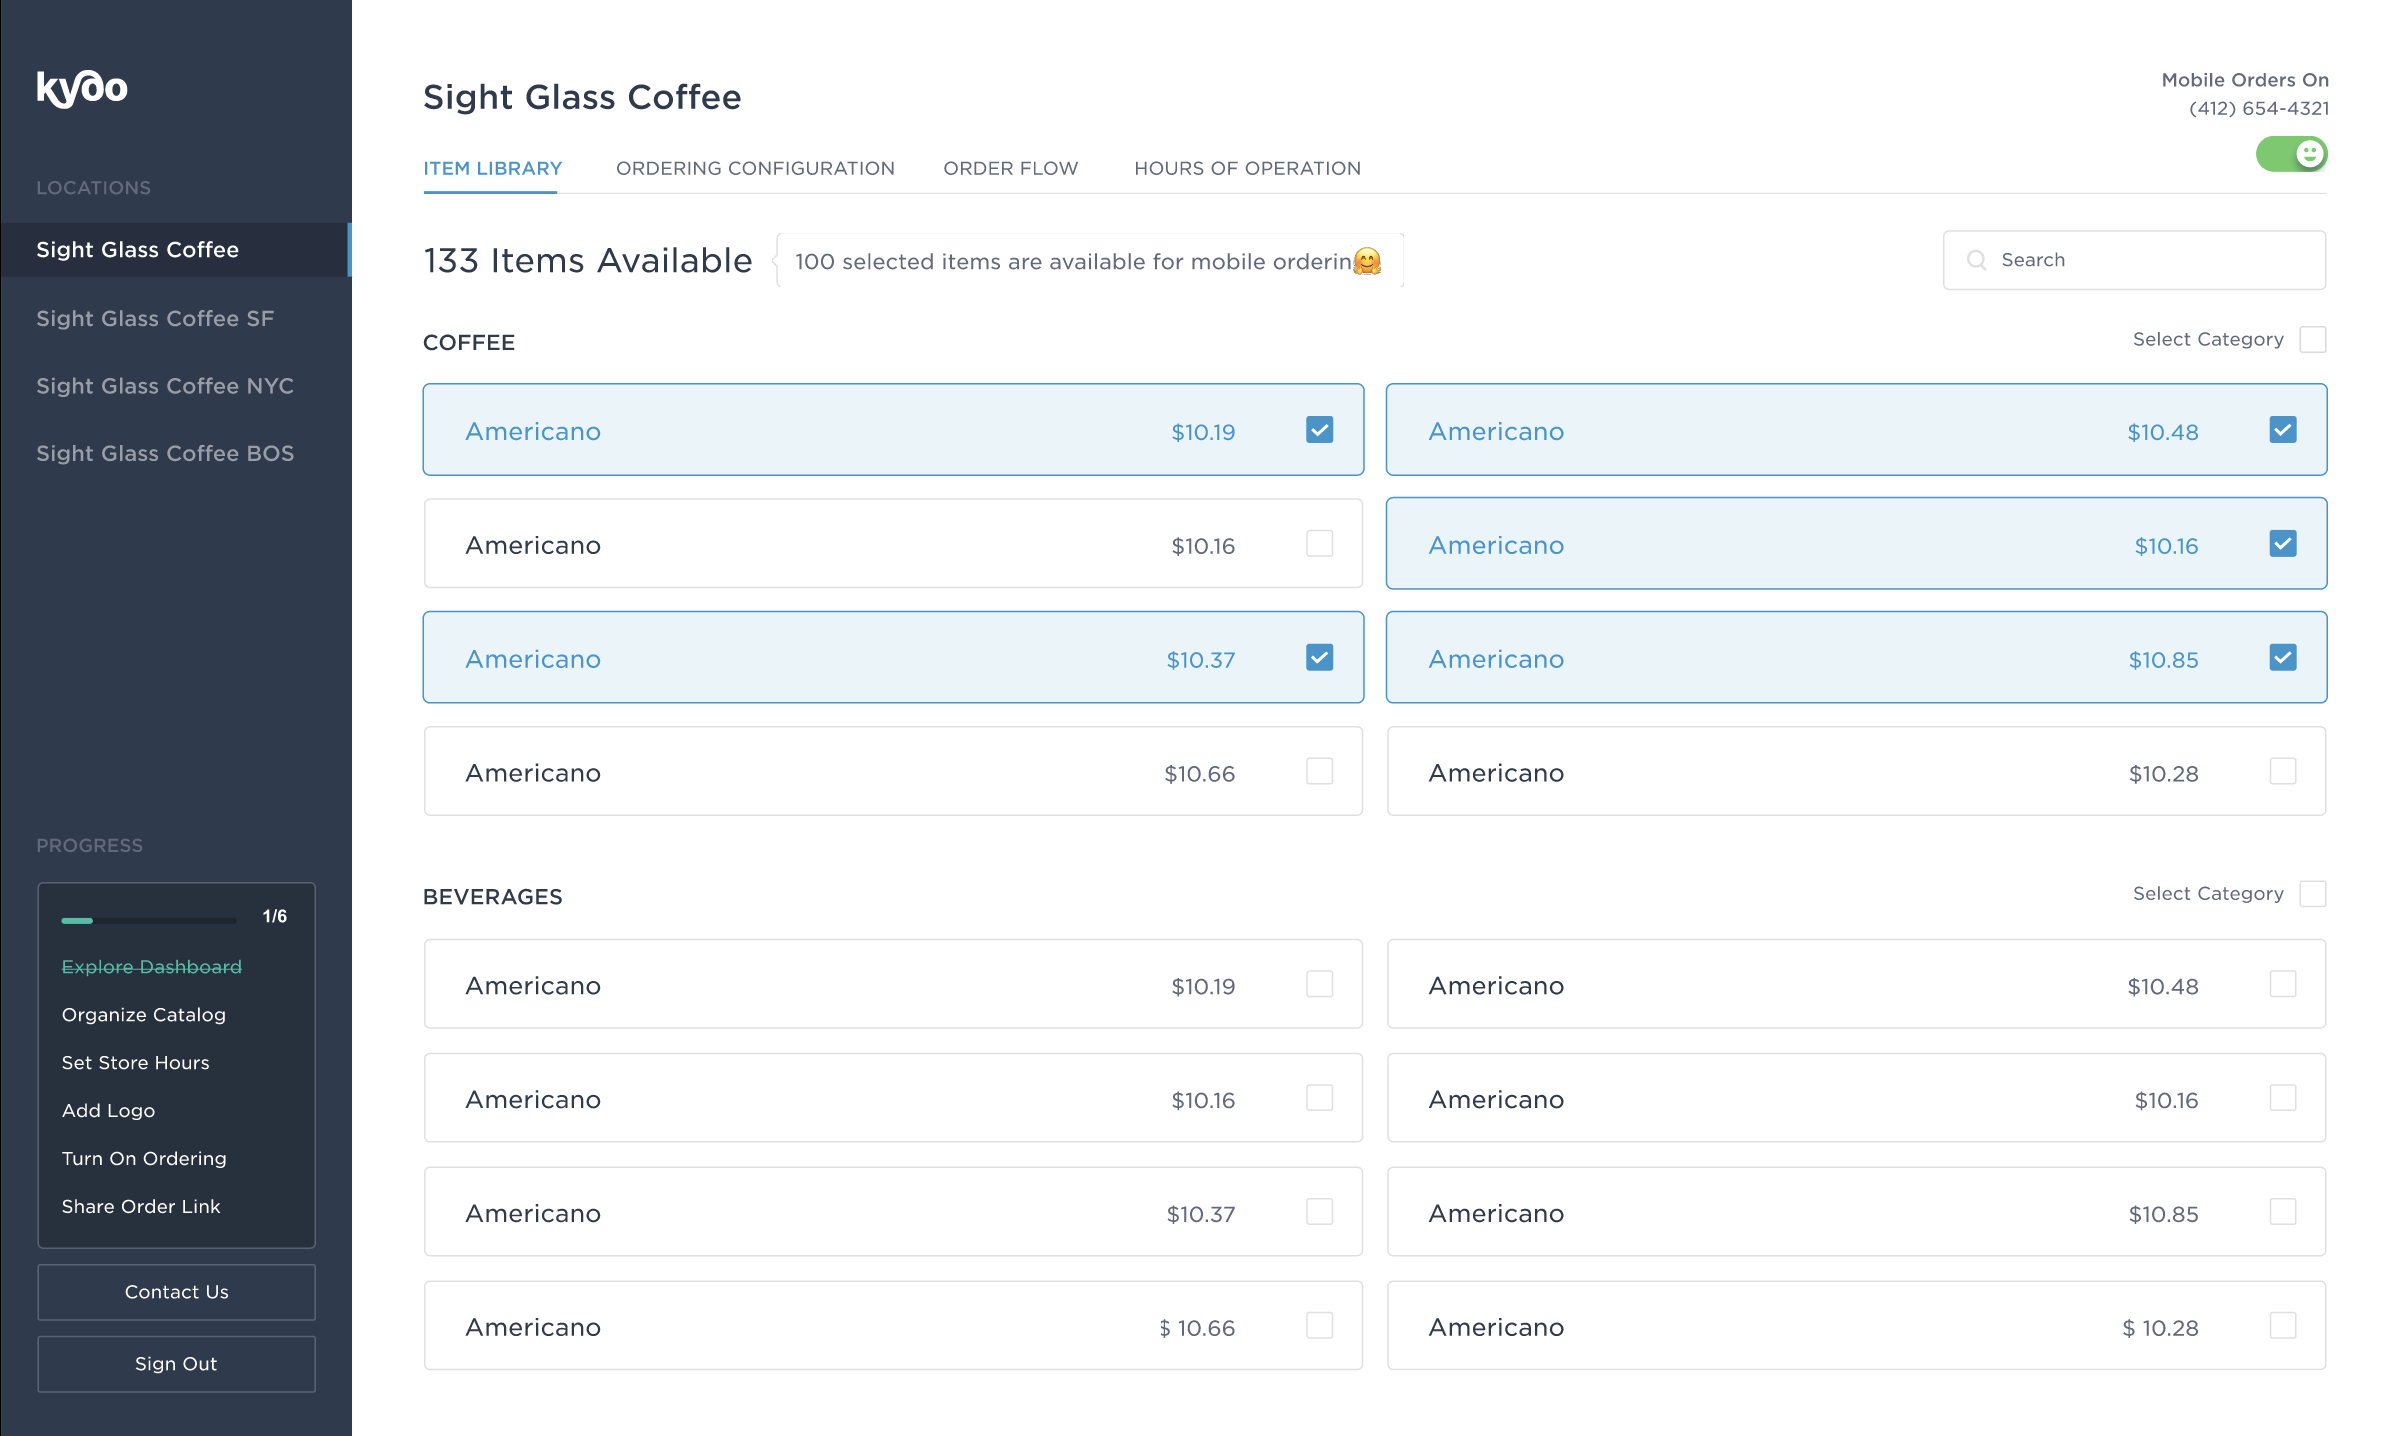This screenshot has width=2398, height=1436.
Task: Click the second Coffee Americano $10.16 selected card
Action: [1856, 544]
